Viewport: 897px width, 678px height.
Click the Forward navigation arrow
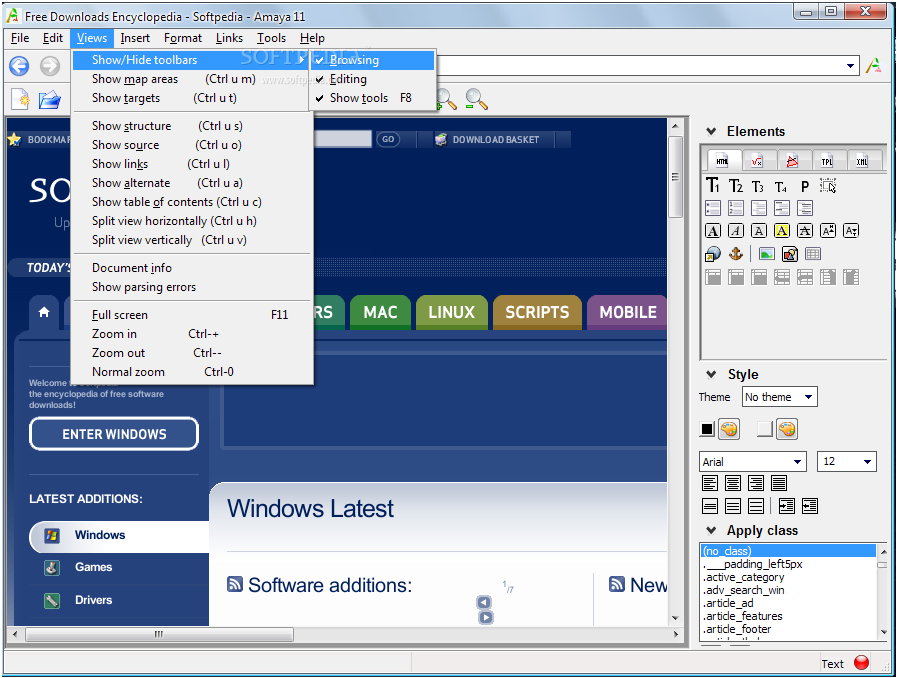(x=50, y=66)
